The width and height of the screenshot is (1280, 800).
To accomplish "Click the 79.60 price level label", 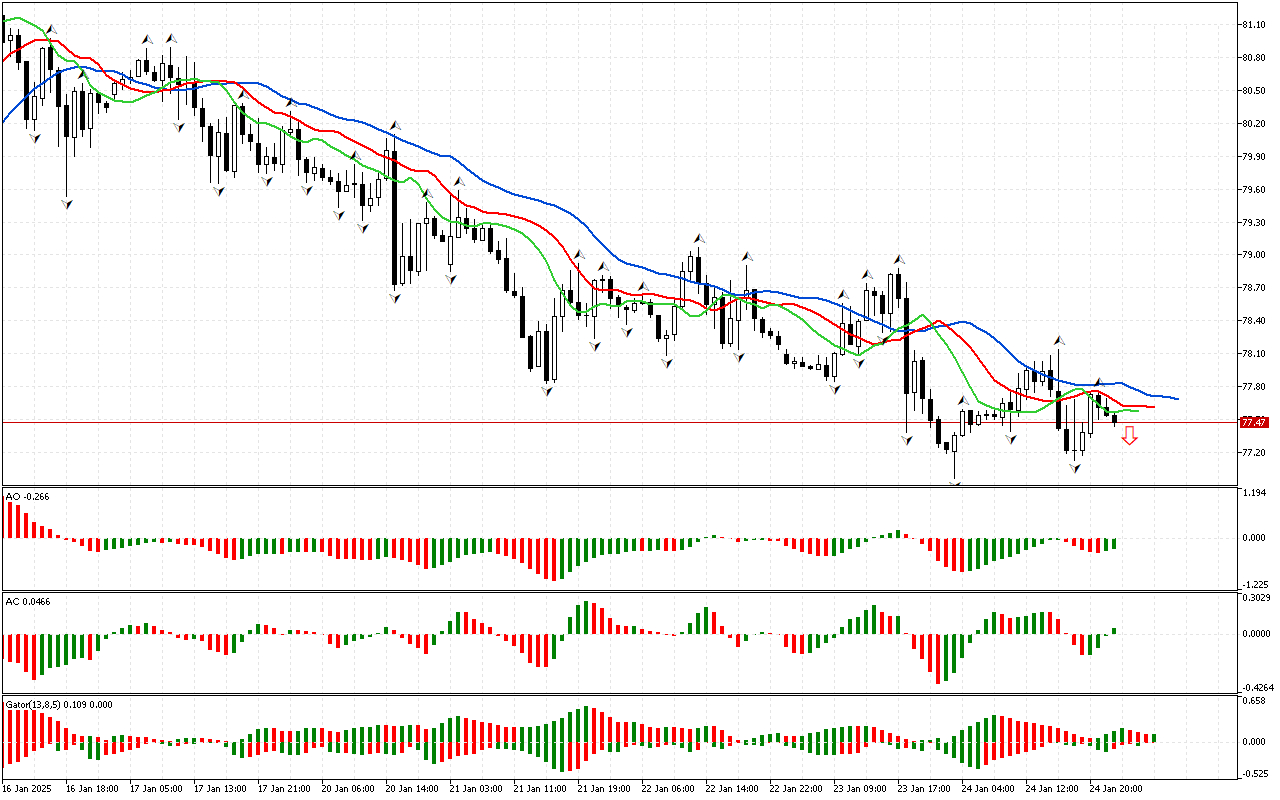I will point(1254,189).
